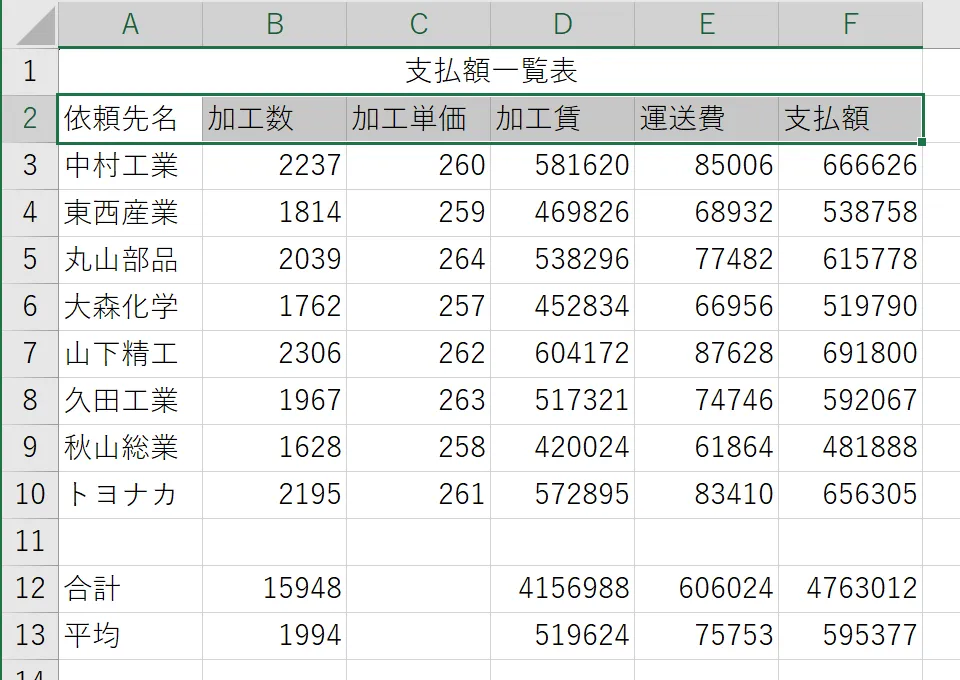Select the 秋山総業 cell
Image resolution: width=960 pixels, height=680 pixels.
pos(130,447)
